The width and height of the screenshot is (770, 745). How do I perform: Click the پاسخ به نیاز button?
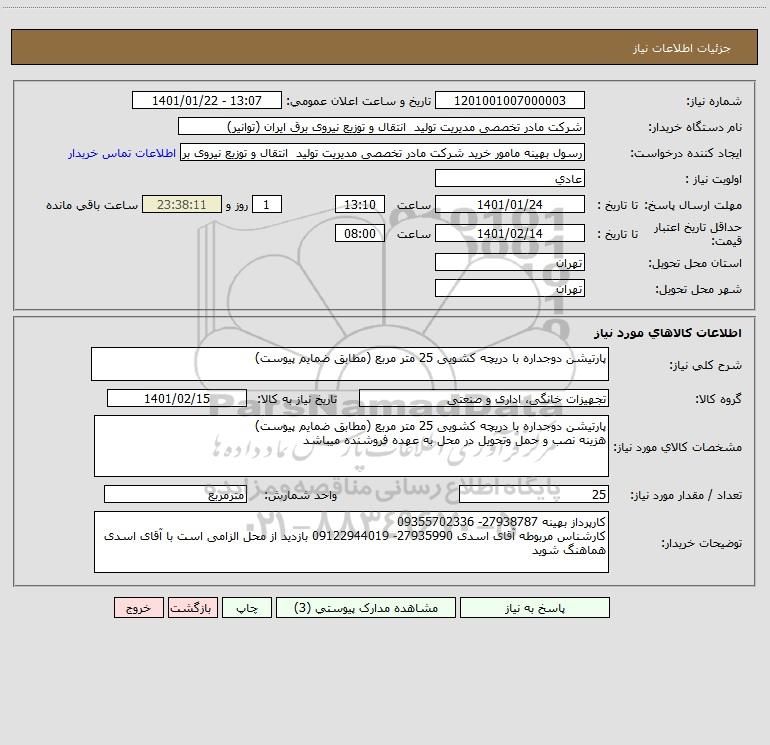pyautogui.click(x=535, y=607)
